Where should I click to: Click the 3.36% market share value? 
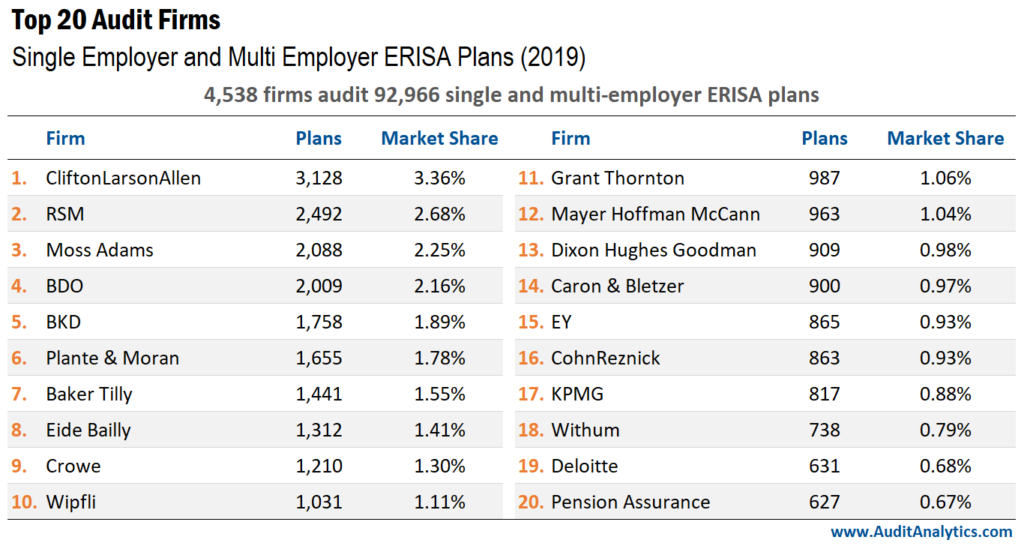pyautogui.click(x=440, y=178)
